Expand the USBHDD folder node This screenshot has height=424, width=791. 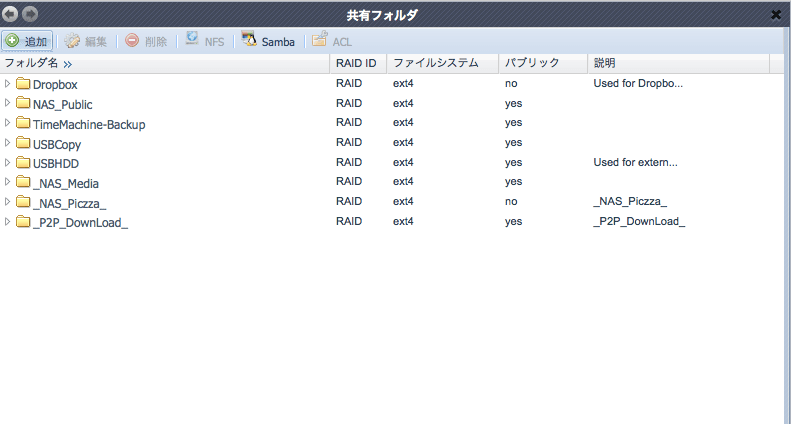pos(7,163)
